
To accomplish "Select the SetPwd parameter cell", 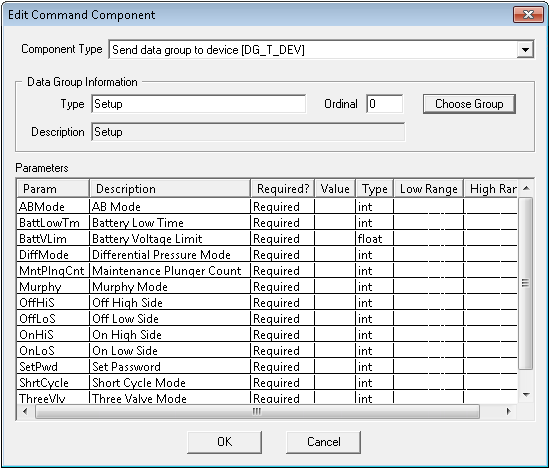I will coord(53,367).
